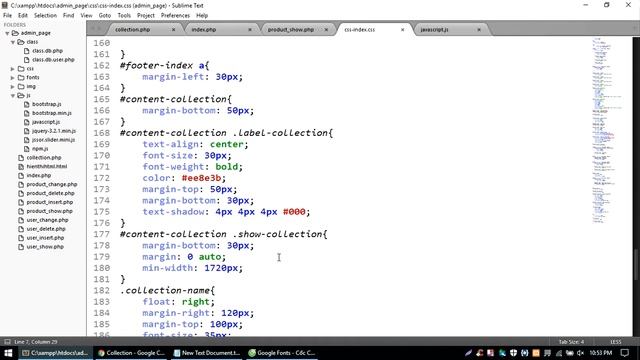This screenshot has height=360, width=640.
Task: Expand the css folder
Action: [13, 69]
